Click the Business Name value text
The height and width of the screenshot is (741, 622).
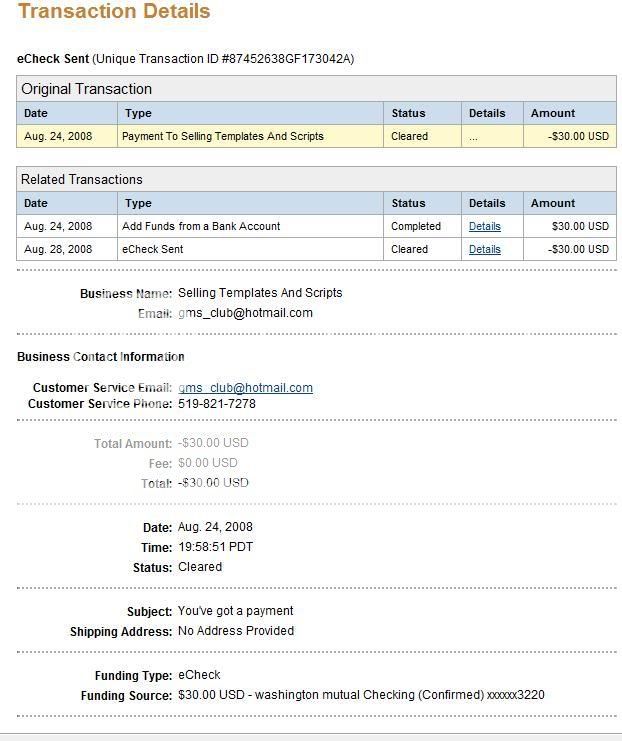click(x=260, y=293)
